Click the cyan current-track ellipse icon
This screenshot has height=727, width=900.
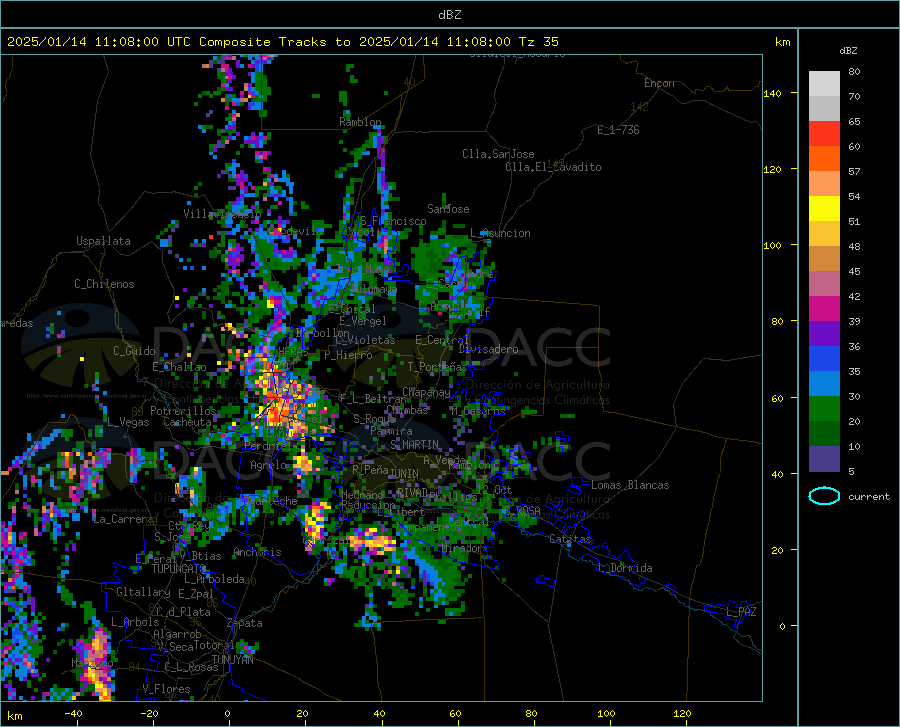pos(824,496)
